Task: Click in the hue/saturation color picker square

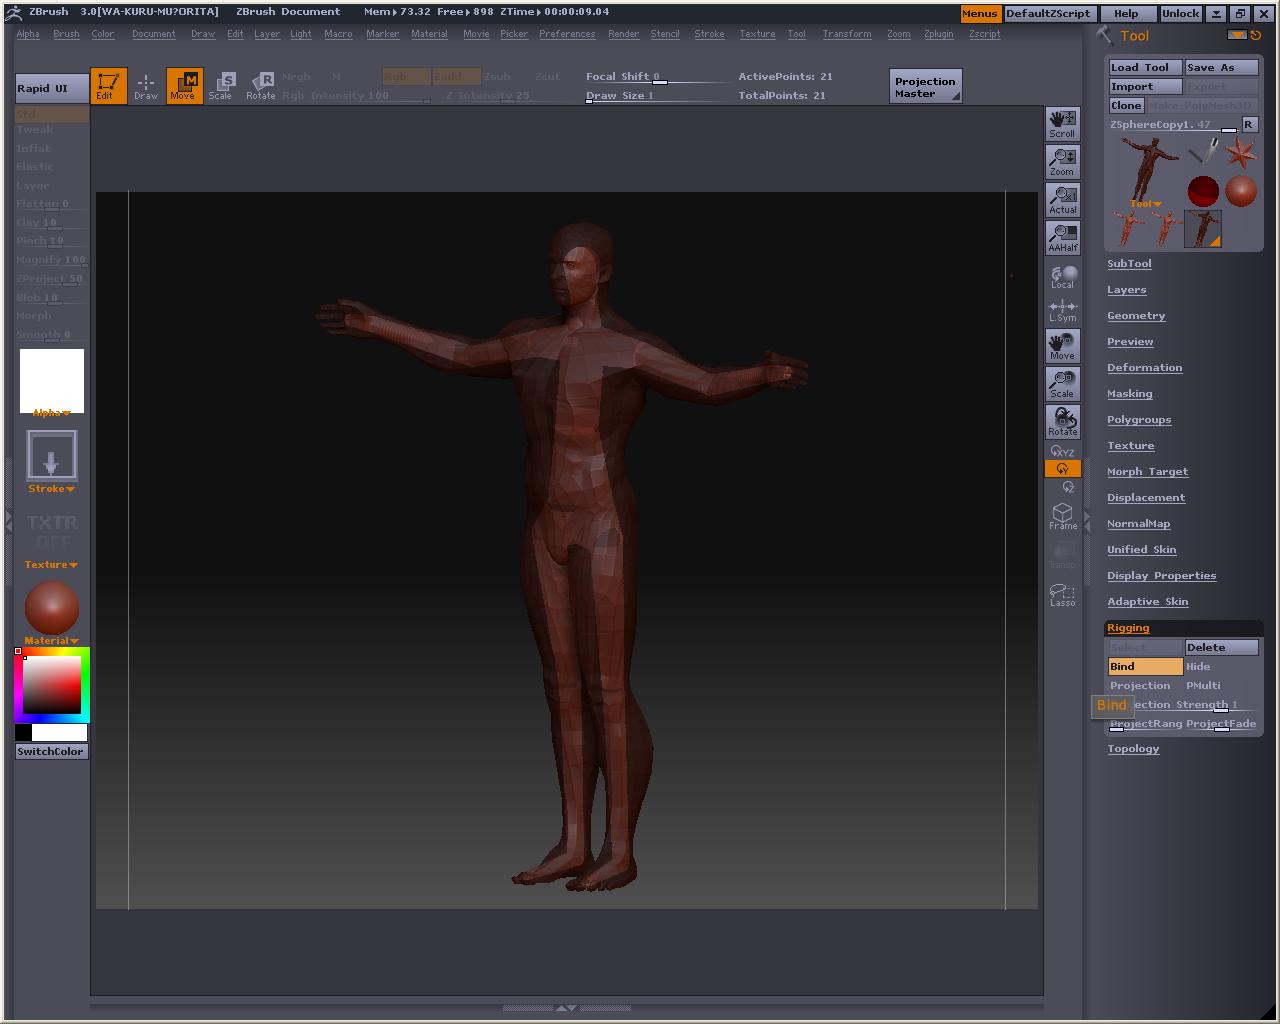Action: click(52, 685)
